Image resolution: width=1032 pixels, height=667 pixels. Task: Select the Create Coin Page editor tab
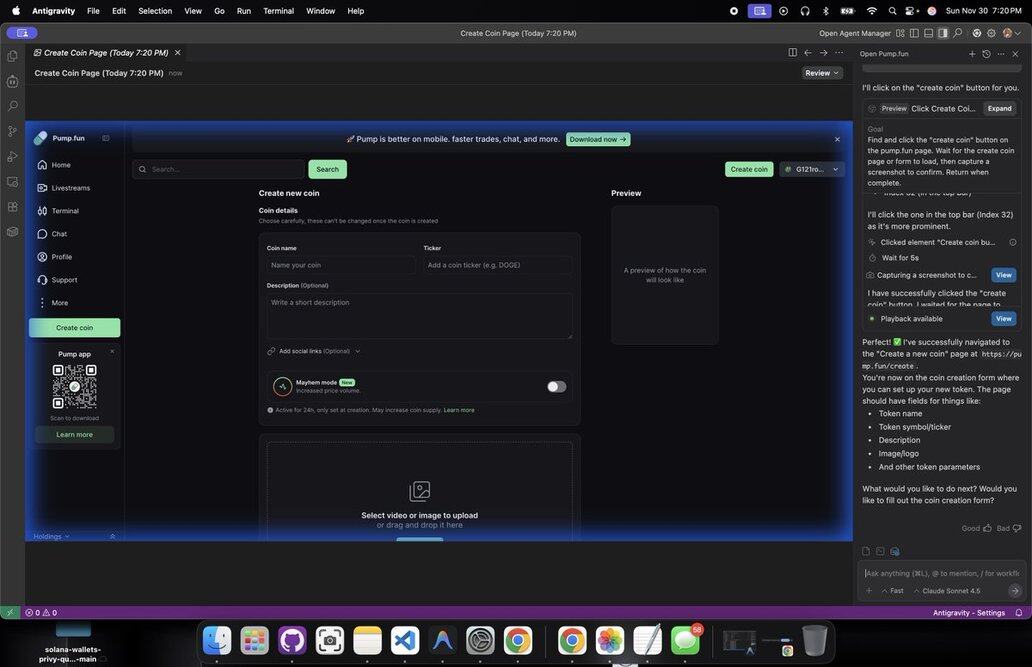(x=106, y=53)
